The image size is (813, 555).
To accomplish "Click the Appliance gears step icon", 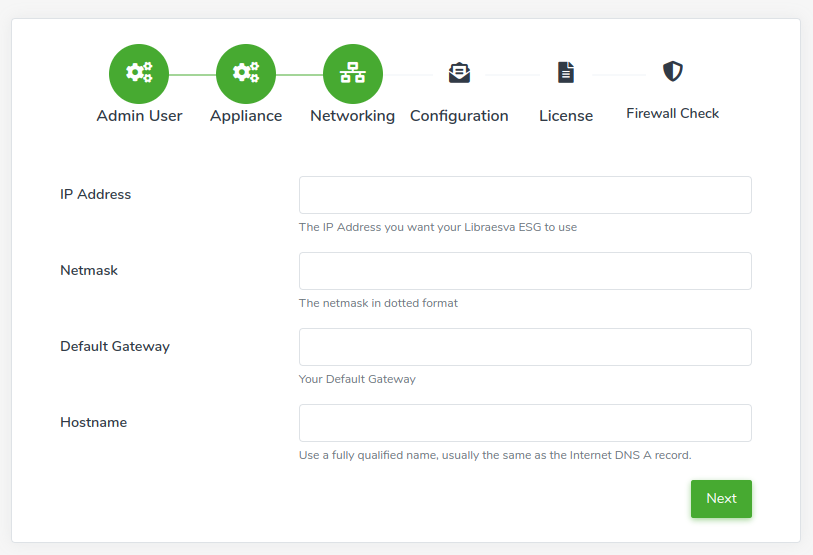I will point(246,74).
